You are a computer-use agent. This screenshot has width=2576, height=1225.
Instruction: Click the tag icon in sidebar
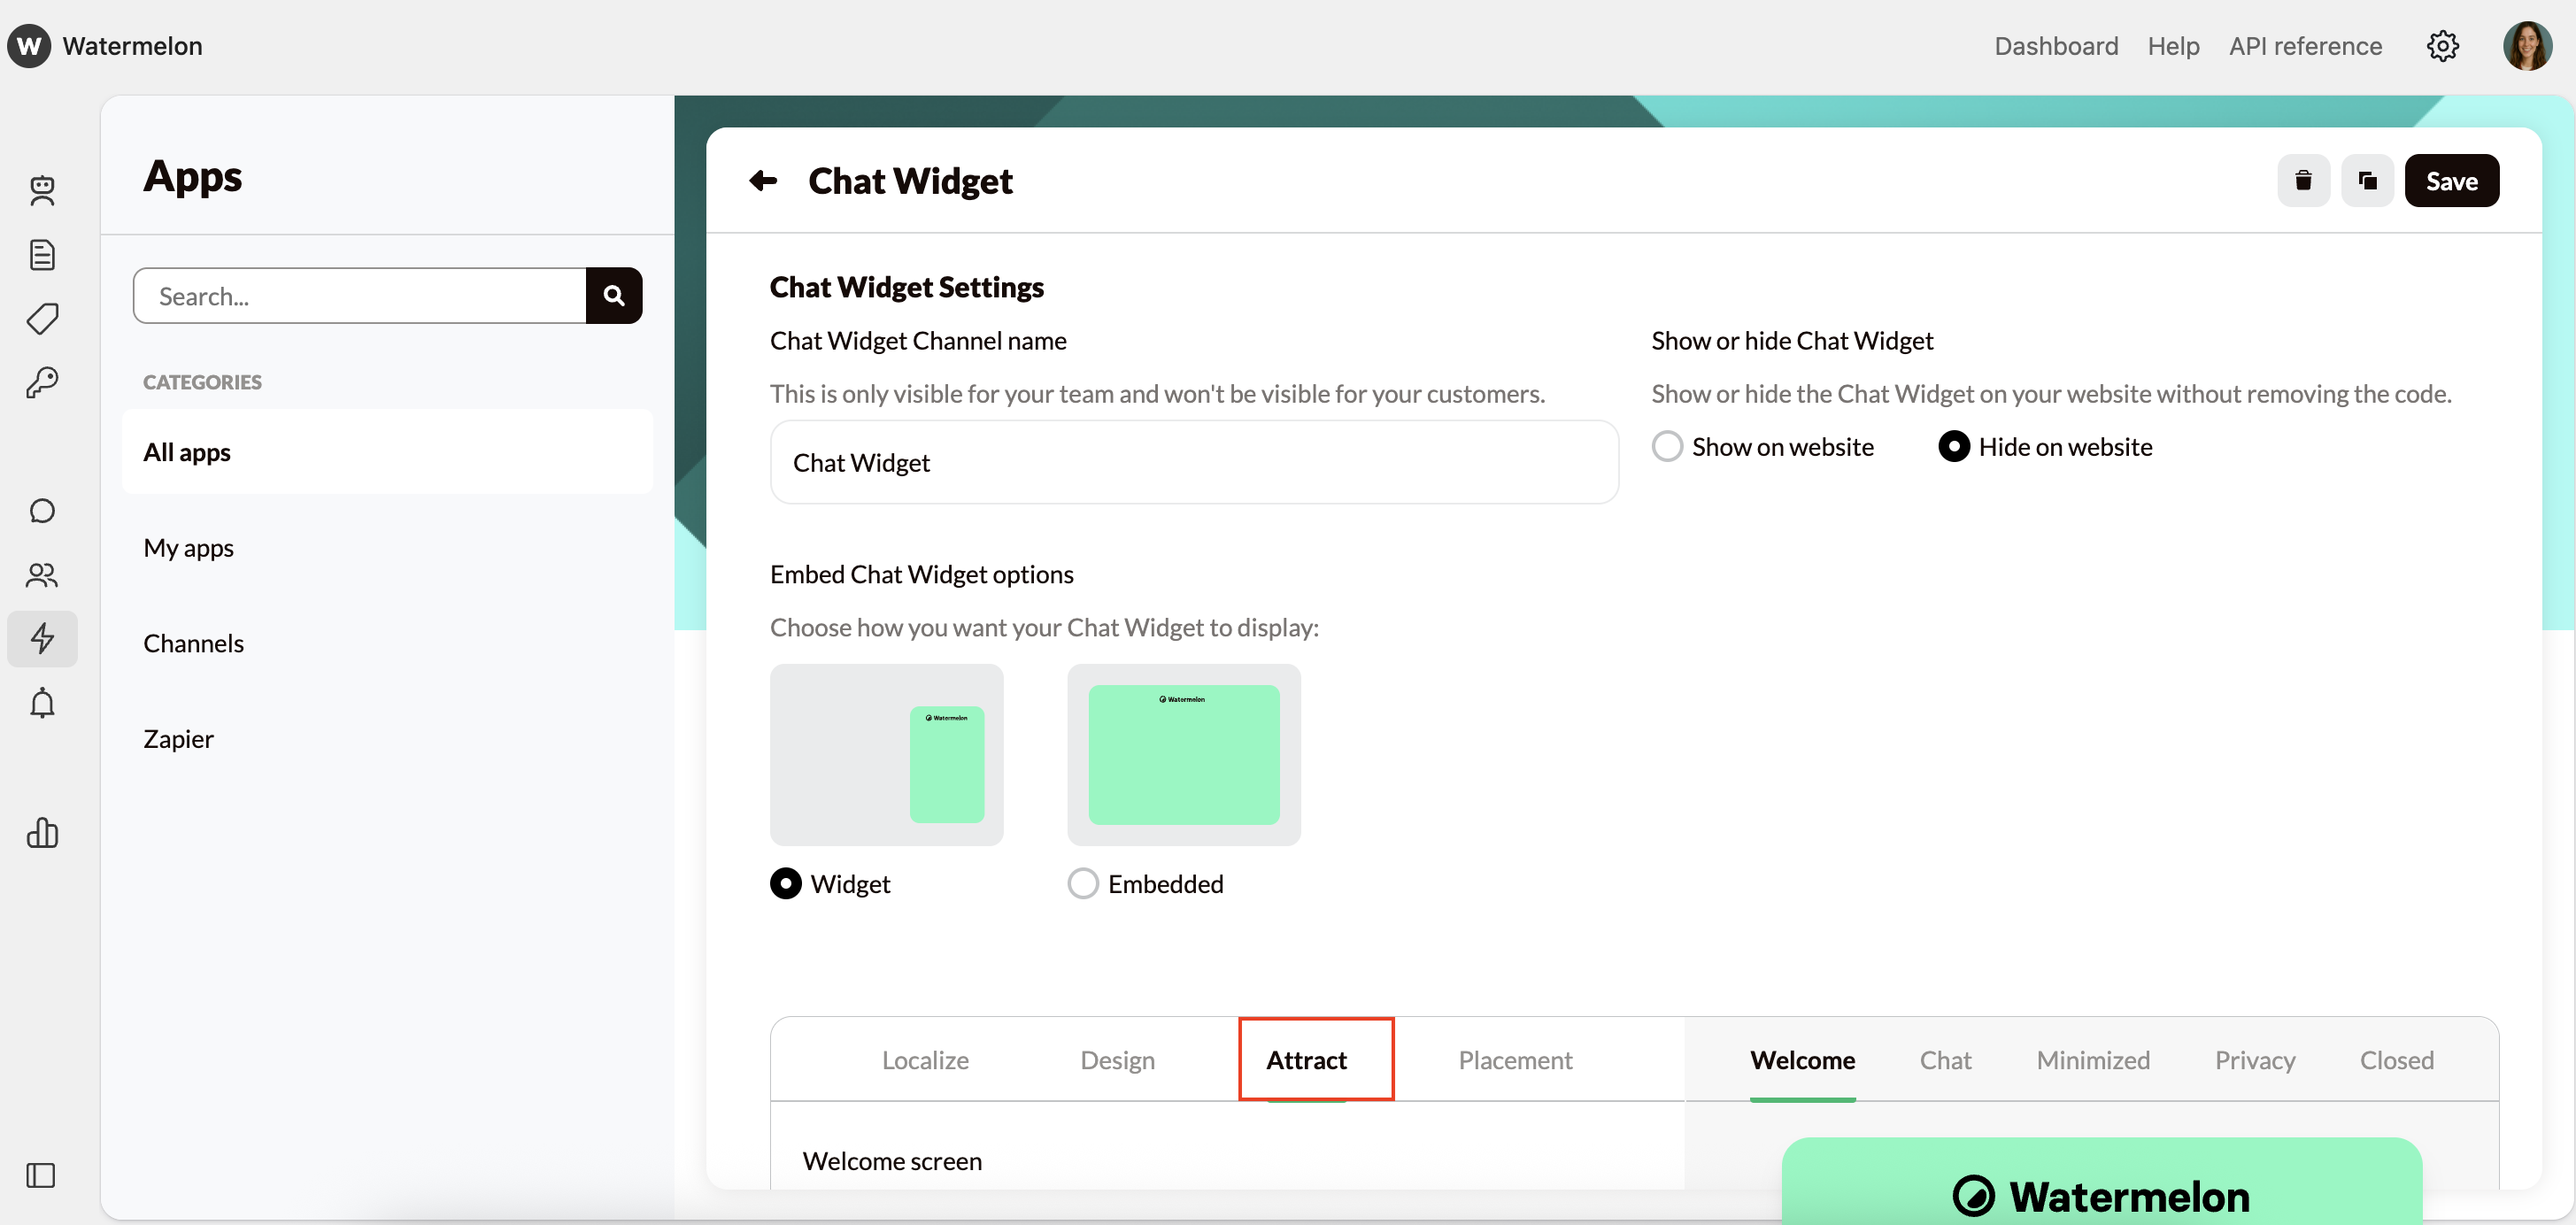coord(42,319)
